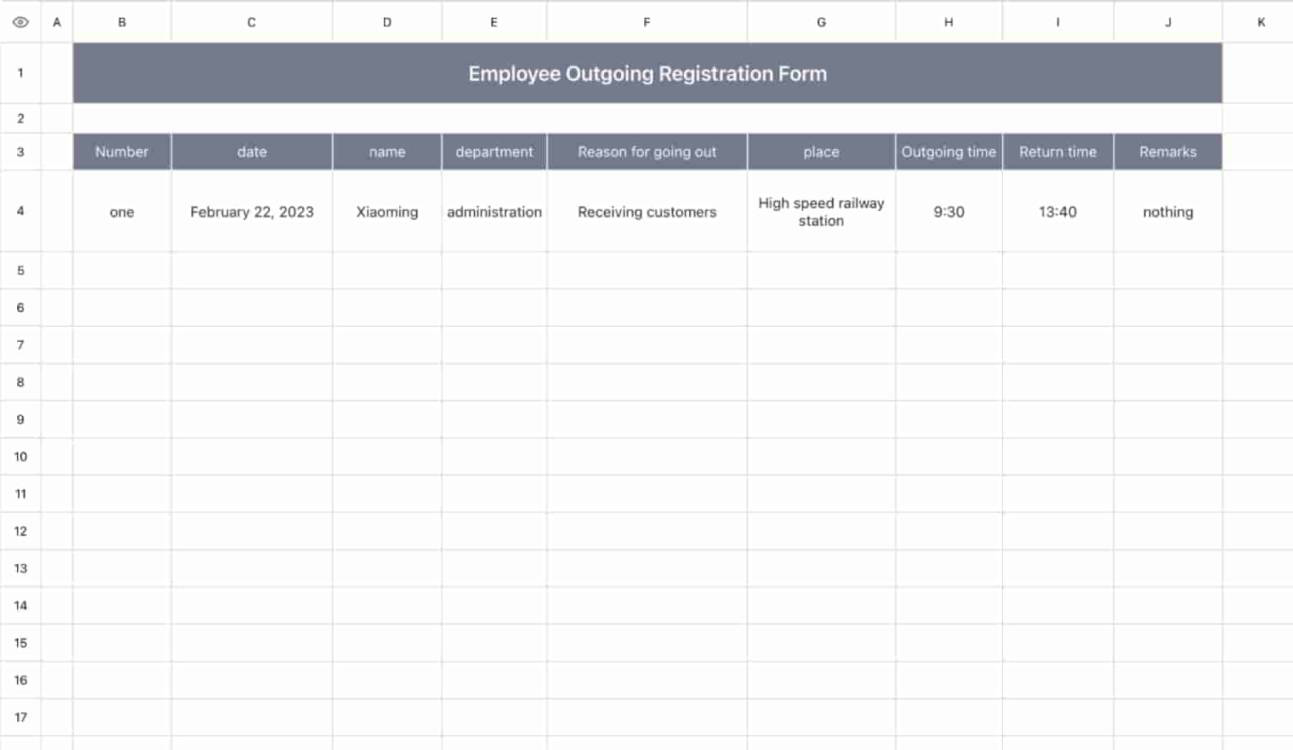Select row 4 header
The image size is (1293, 750).
[x=20, y=211]
